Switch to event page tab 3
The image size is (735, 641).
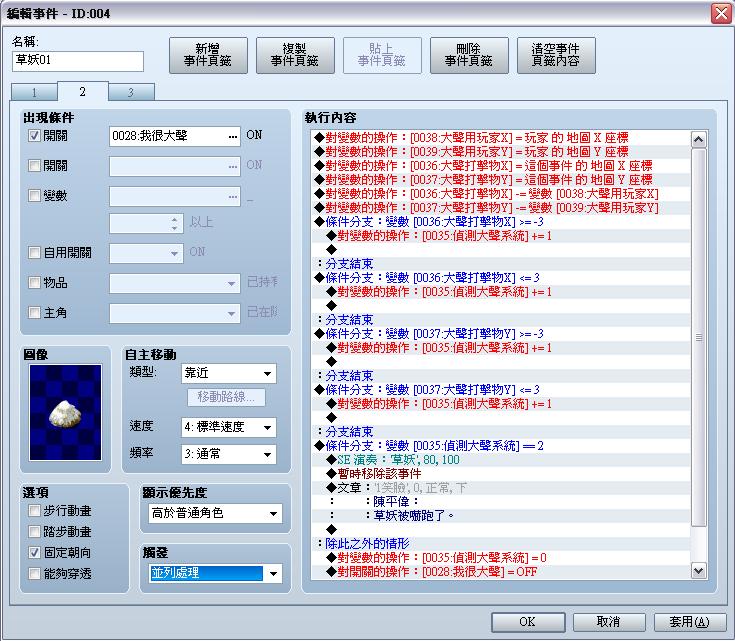[x=131, y=92]
